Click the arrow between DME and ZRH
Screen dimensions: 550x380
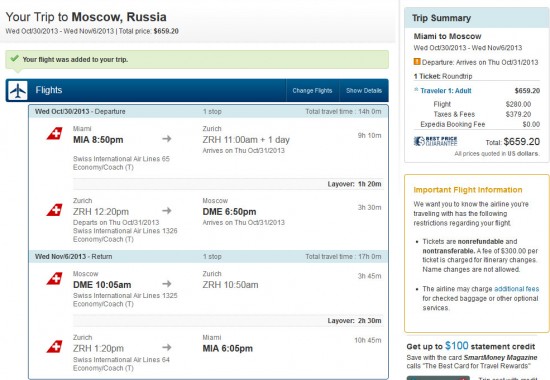point(167,284)
